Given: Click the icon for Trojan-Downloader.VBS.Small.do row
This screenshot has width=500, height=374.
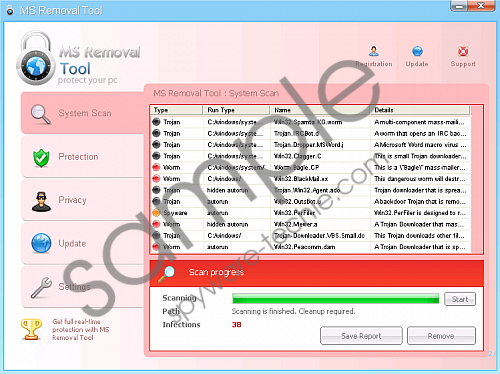Looking at the screenshot, I should tap(156, 235).
